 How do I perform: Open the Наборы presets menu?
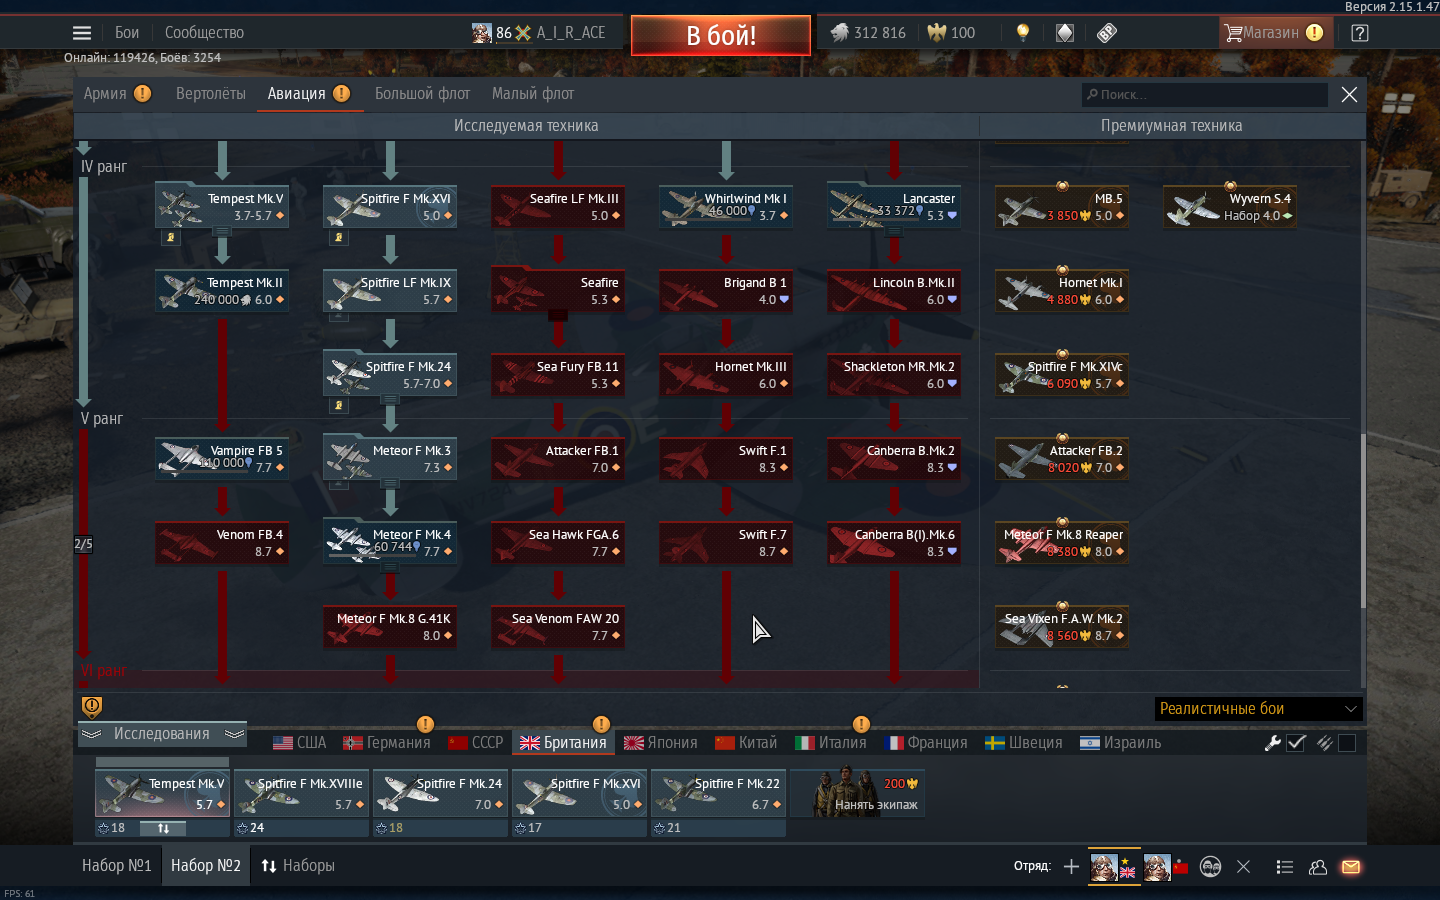click(x=298, y=866)
